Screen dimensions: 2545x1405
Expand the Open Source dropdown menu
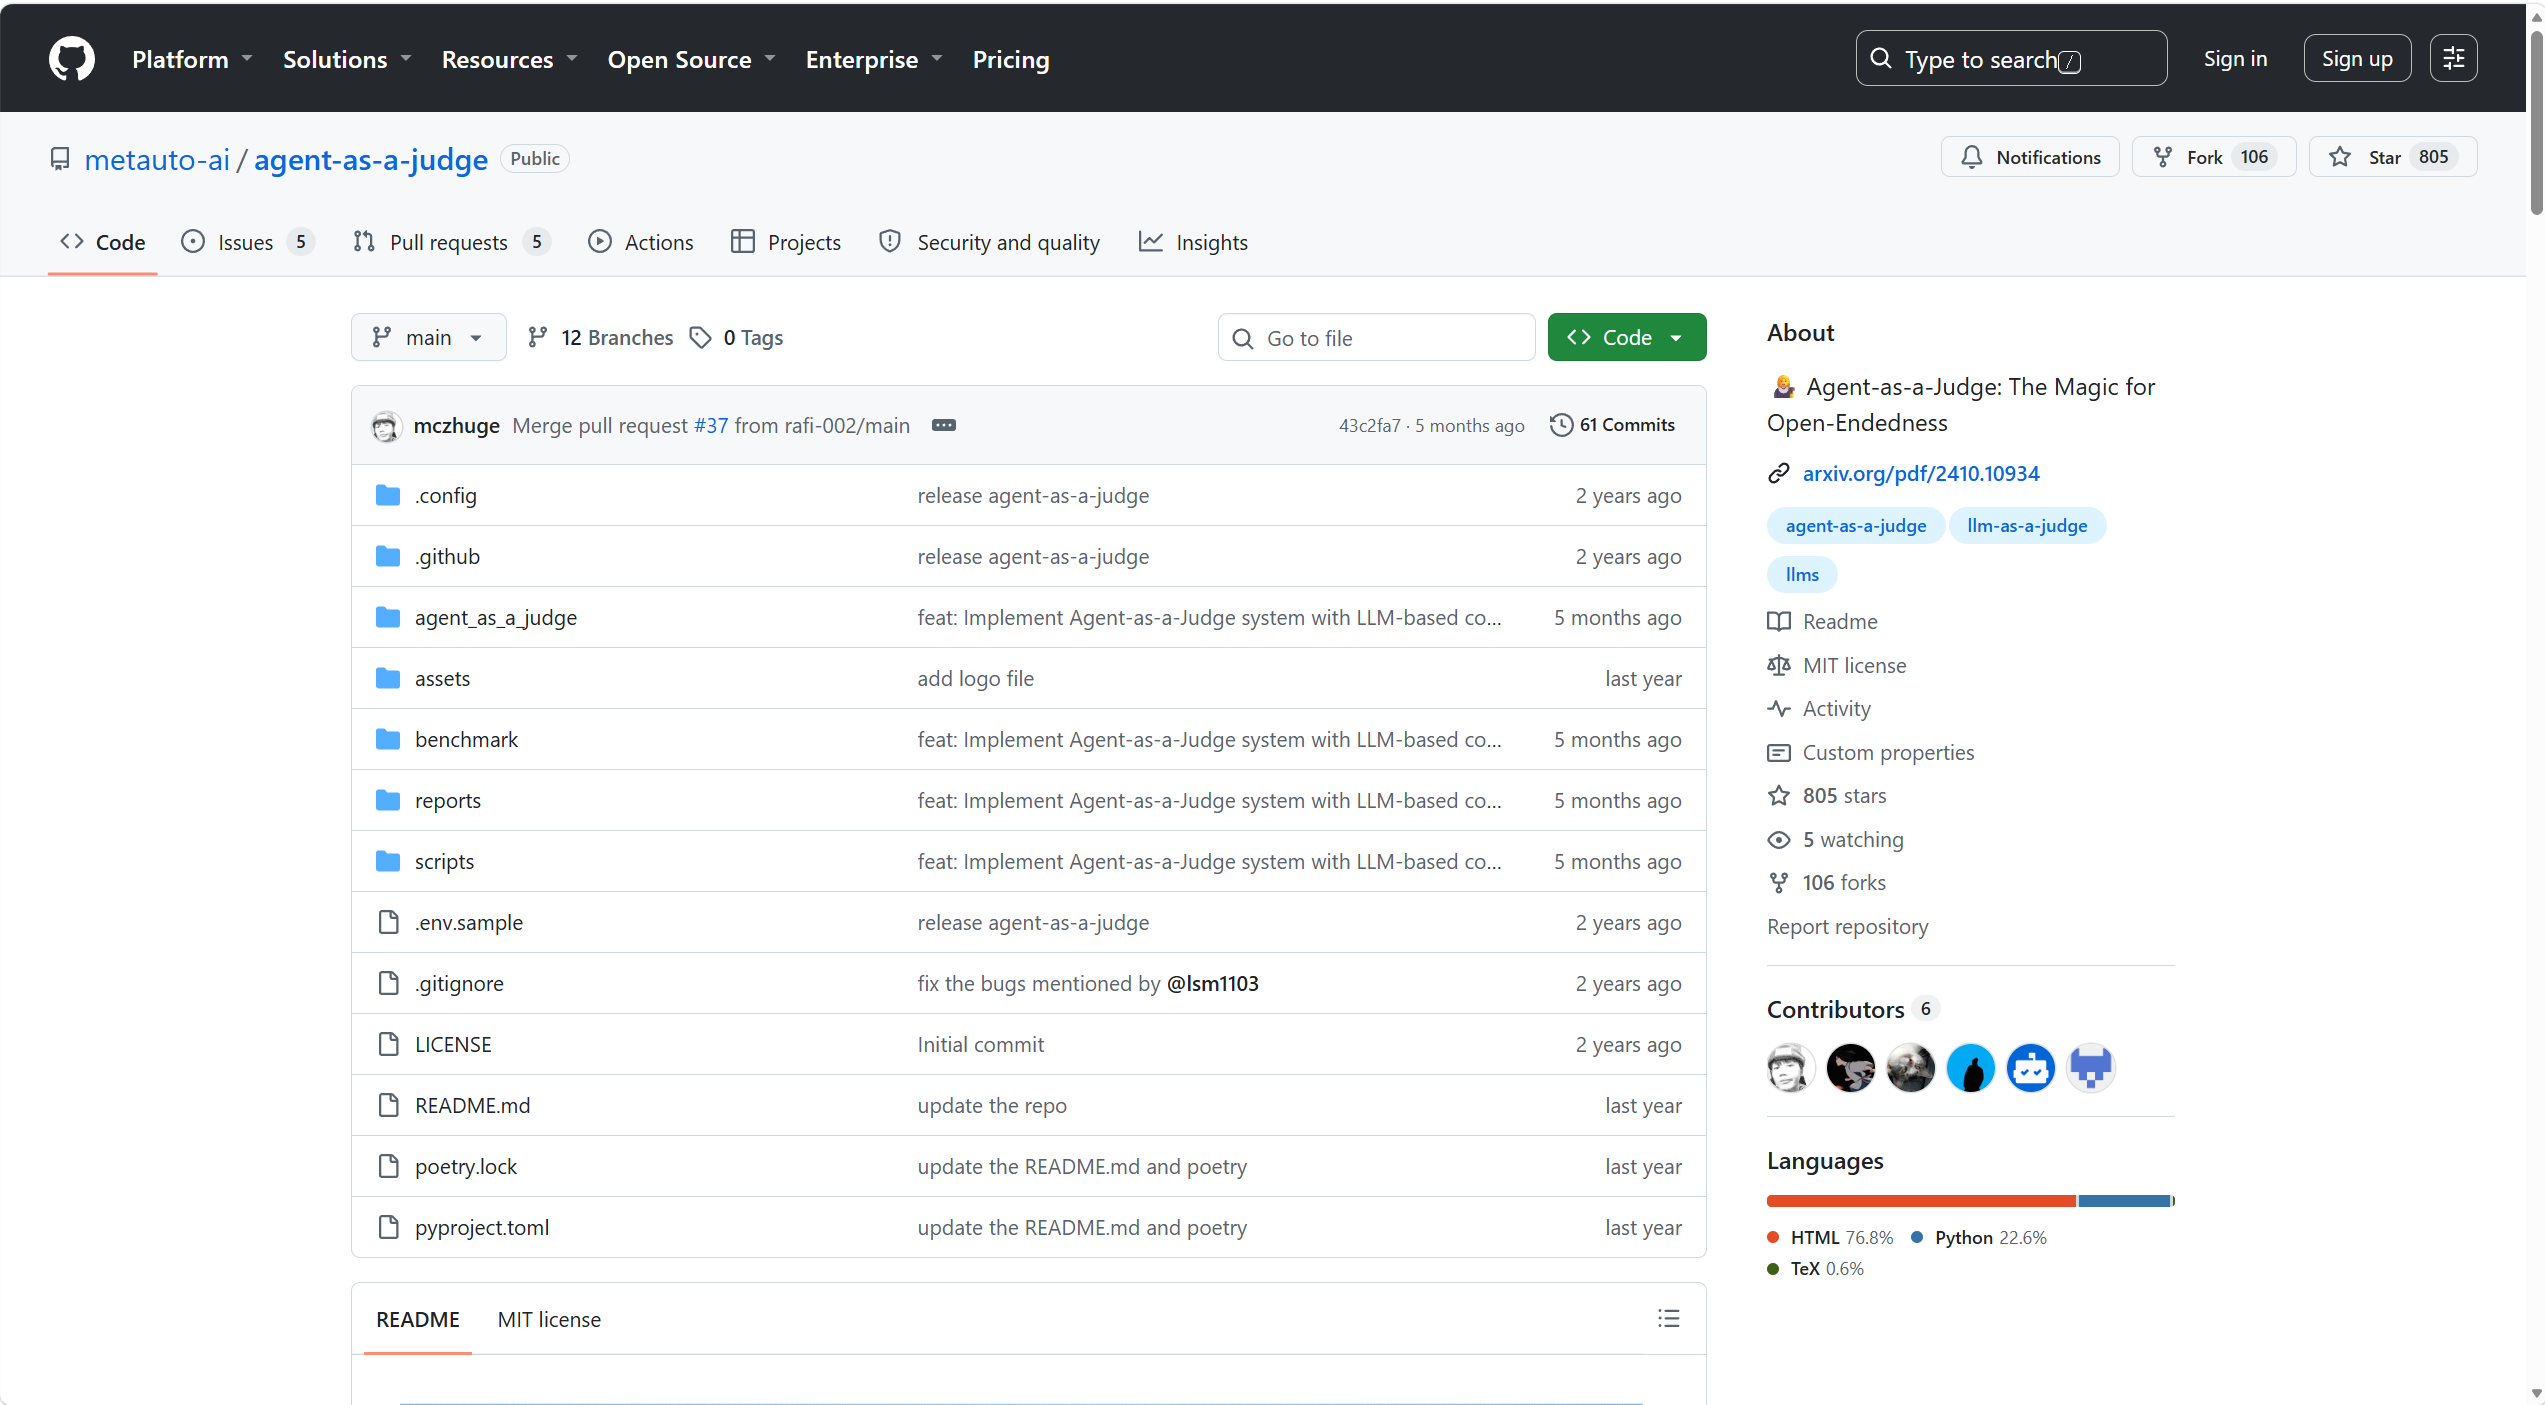point(692,60)
